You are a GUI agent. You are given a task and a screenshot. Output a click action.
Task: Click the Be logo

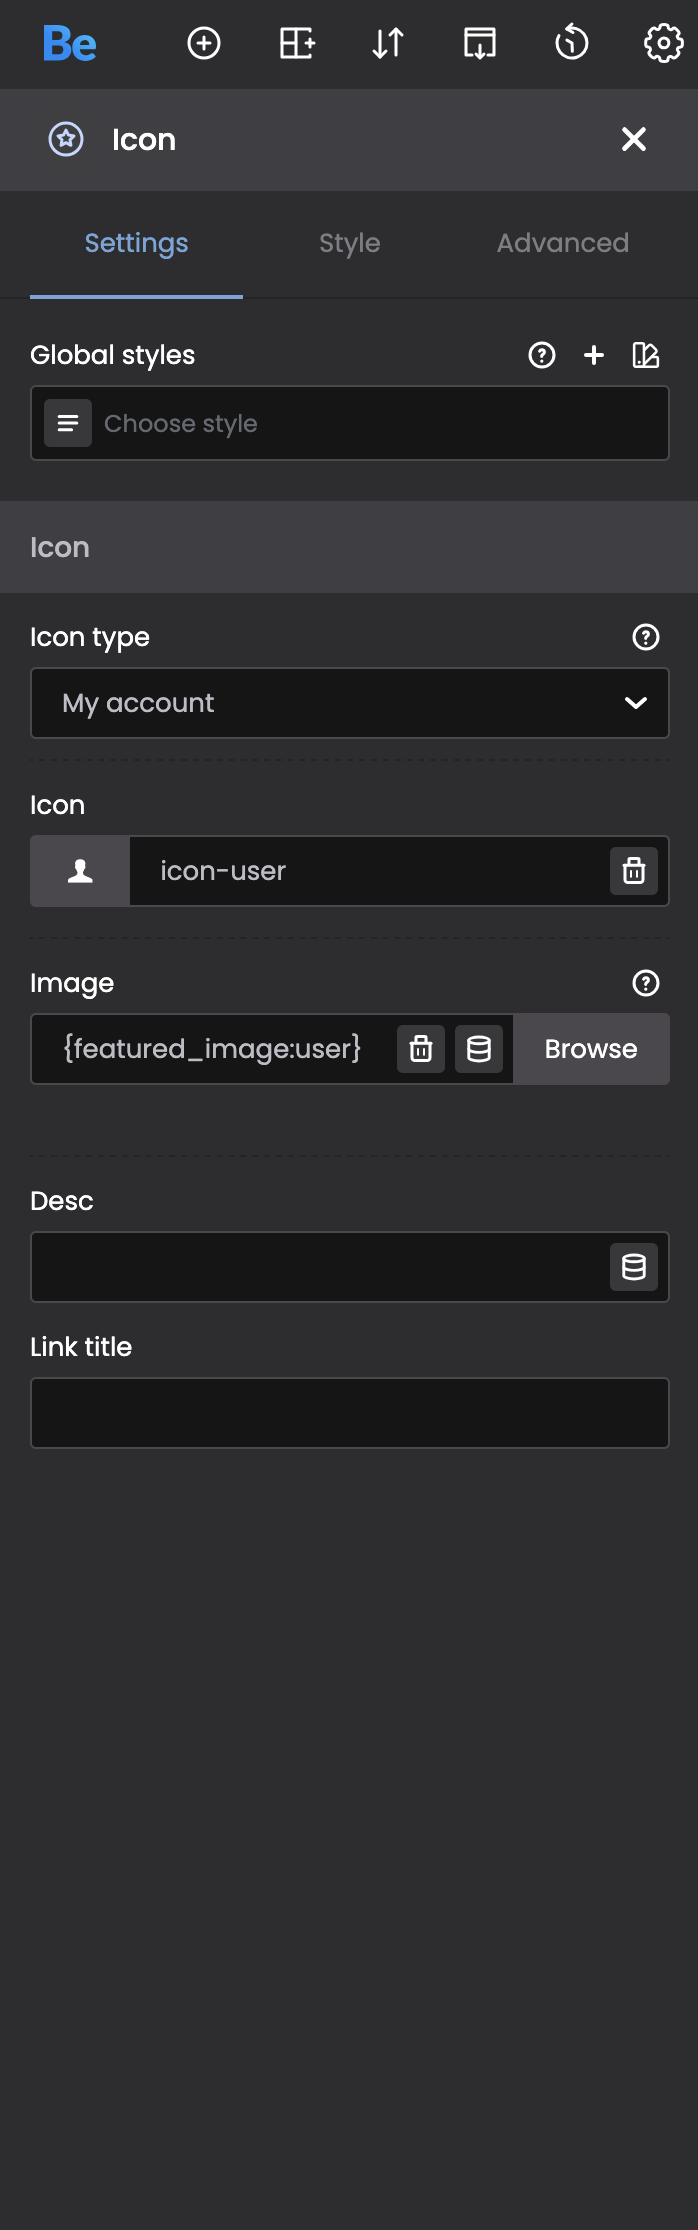point(69,44)
